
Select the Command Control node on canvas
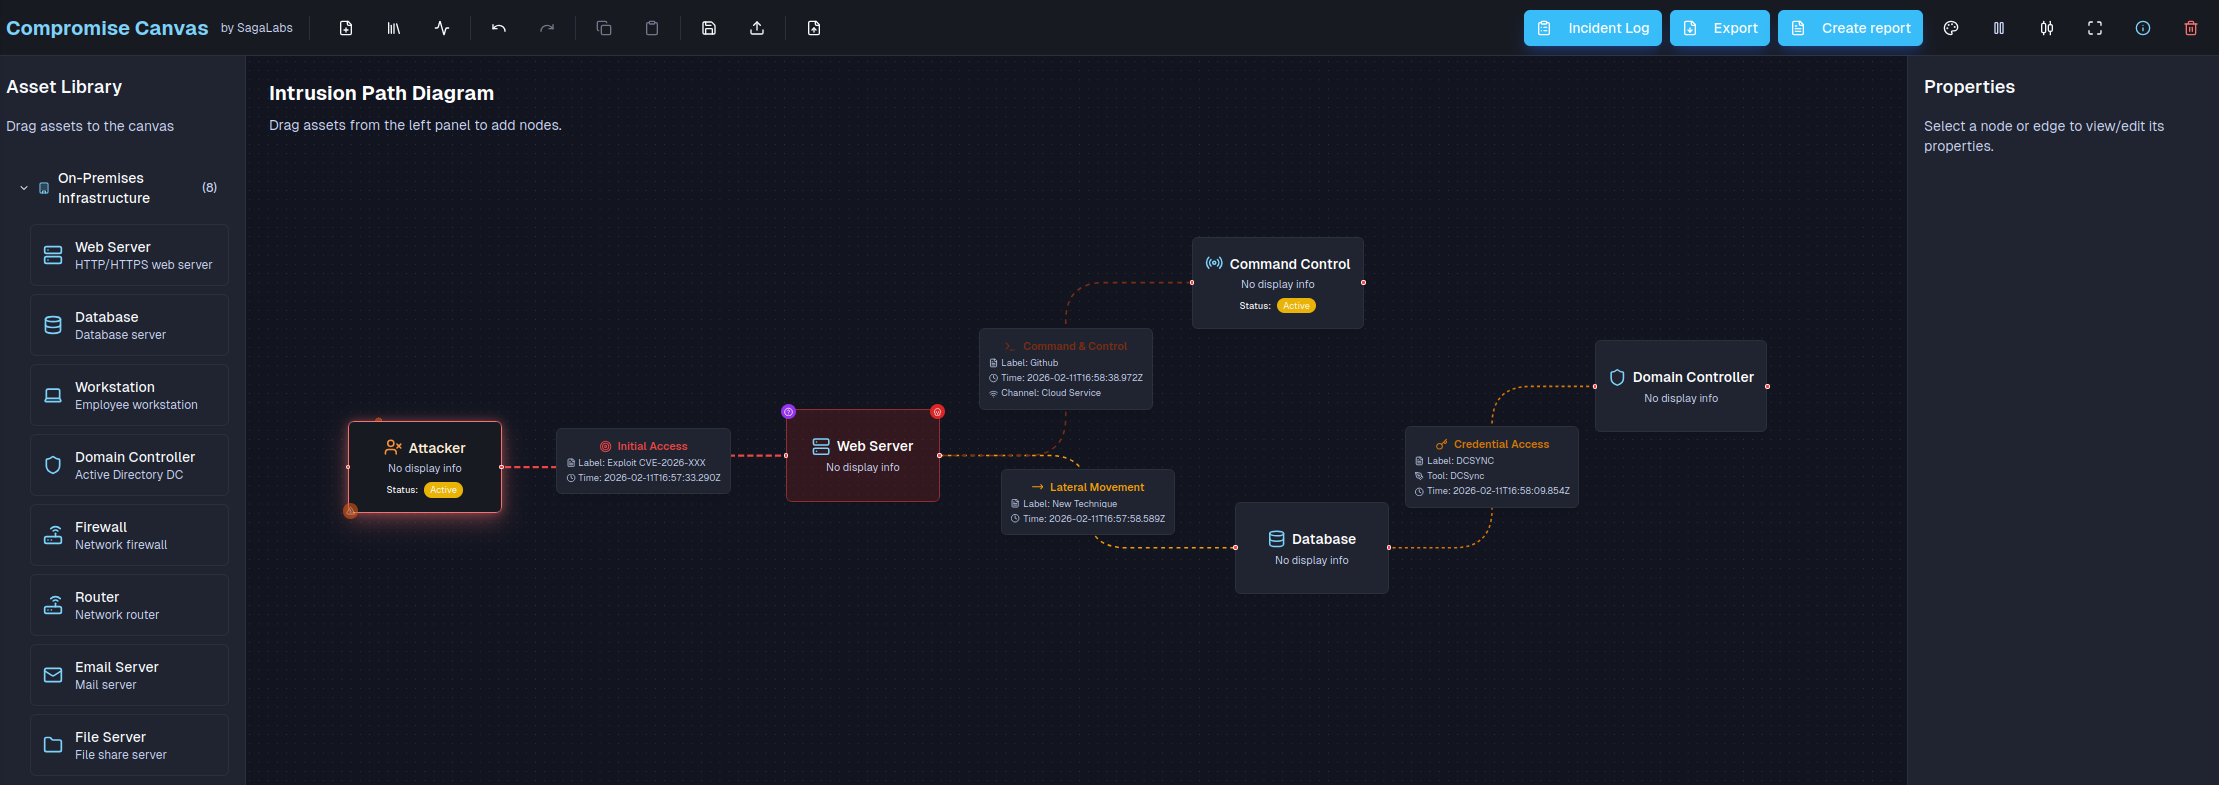pos(1278,283)
